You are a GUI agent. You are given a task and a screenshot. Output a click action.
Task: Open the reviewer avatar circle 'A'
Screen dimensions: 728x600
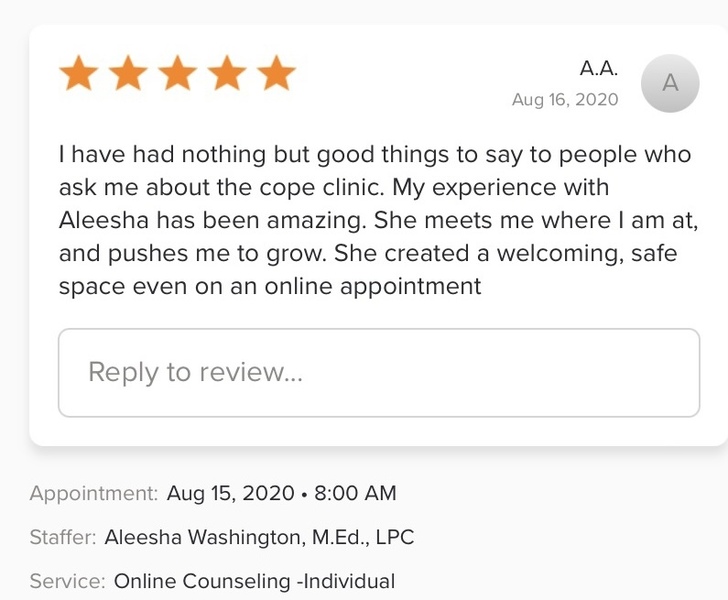click(x=669, y=84)
